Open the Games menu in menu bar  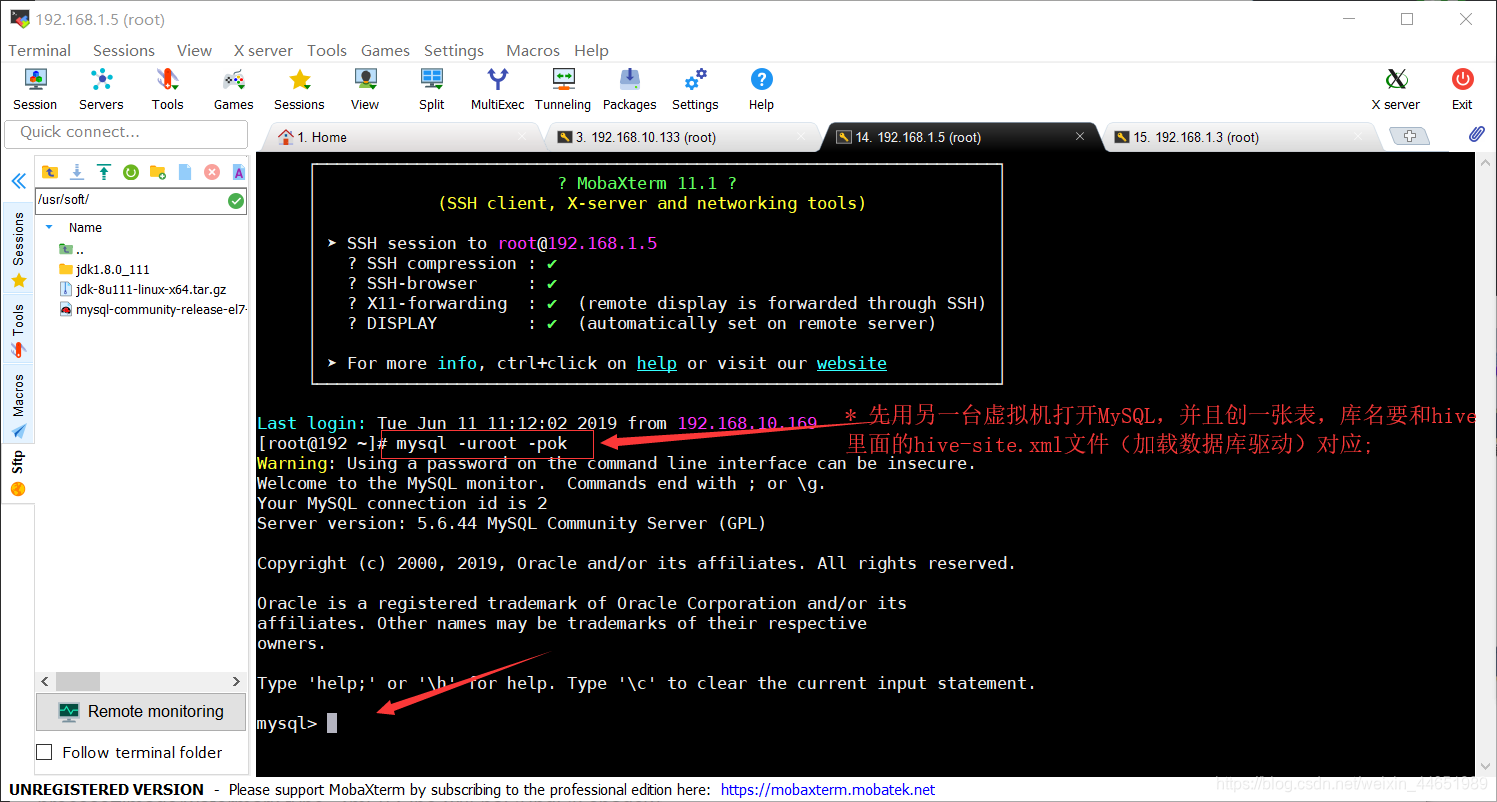coord(385,50)
